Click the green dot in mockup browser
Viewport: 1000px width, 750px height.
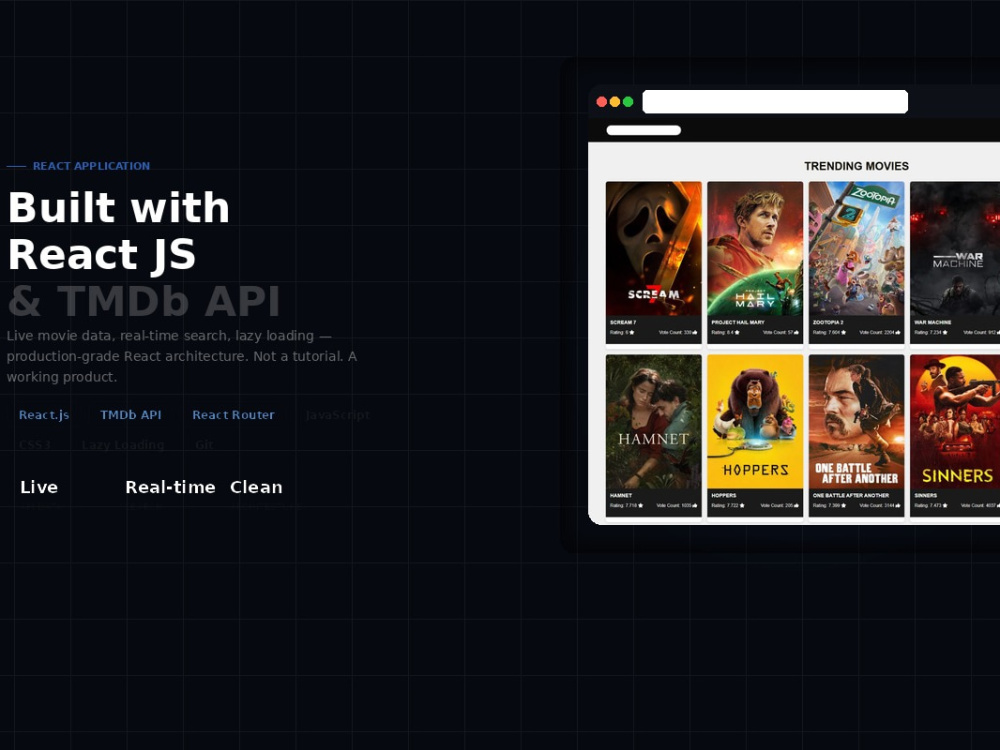[628, 101]
